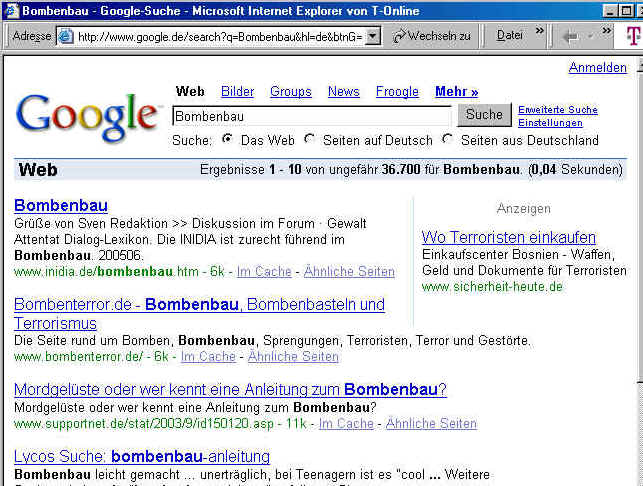The height and width of the screenshot is (486, 643).
Task: Select the bold Web tab
Action: click(190, 91)
